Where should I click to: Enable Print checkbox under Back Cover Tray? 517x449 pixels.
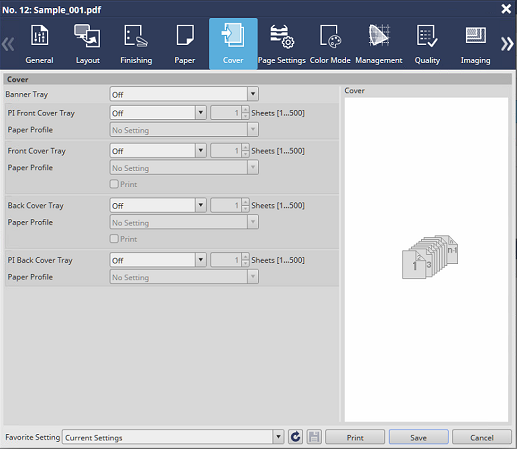[x=114, y=239]
